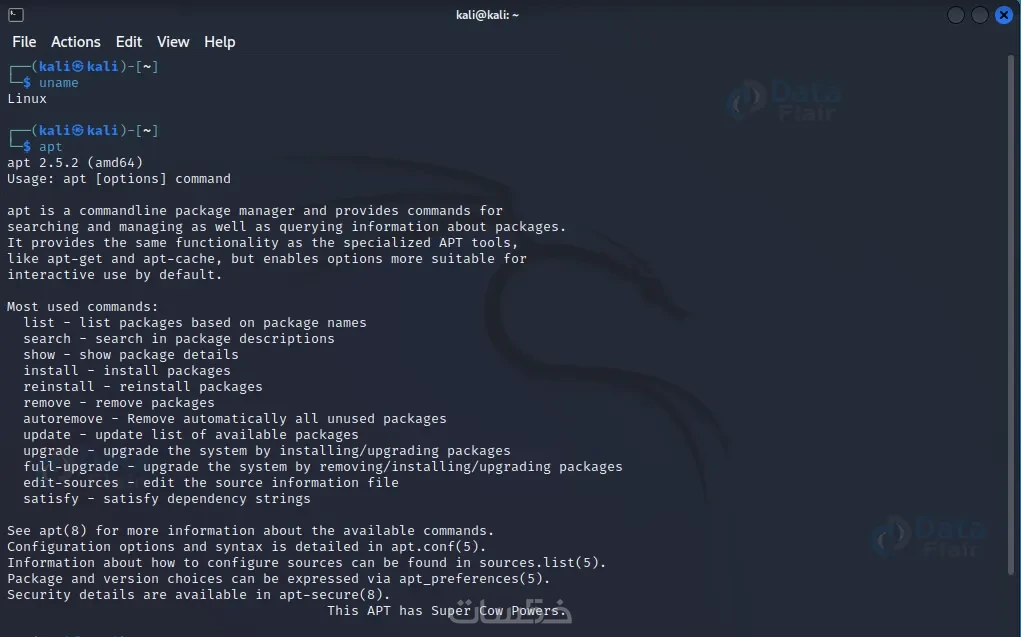This screenshot has height=637, width=1021.
Task: Click the 'See apt(8) for more information' line
Action: pyautogui.click(x=251, y=530)
